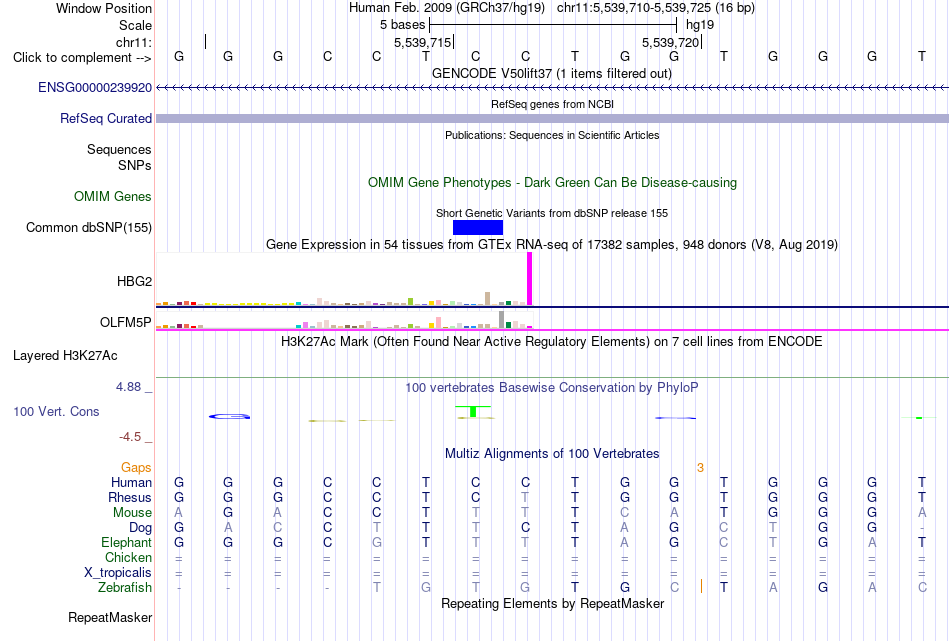
Task: Click 'Publications: Sequences in Scientific Articles' title
Action: (552, 135)
